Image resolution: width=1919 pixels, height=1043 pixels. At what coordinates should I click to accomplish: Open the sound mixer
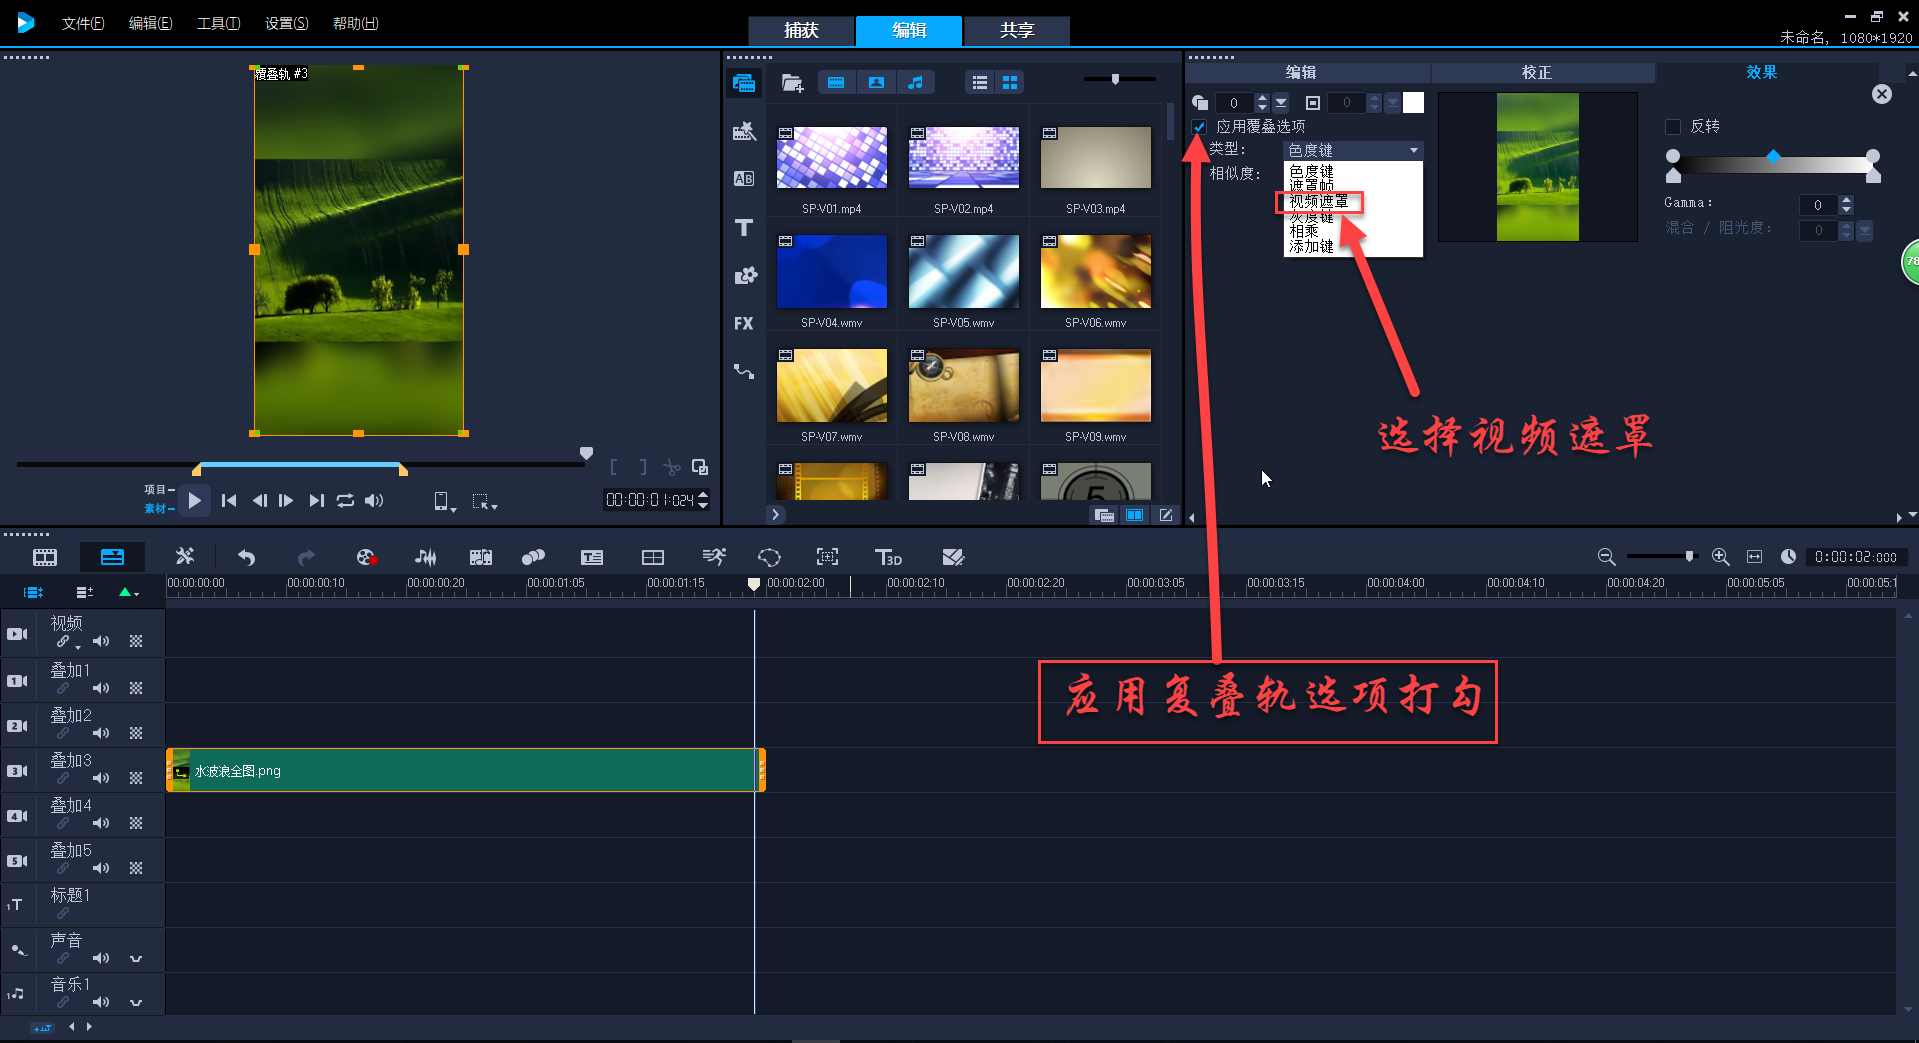coord(426,557)
